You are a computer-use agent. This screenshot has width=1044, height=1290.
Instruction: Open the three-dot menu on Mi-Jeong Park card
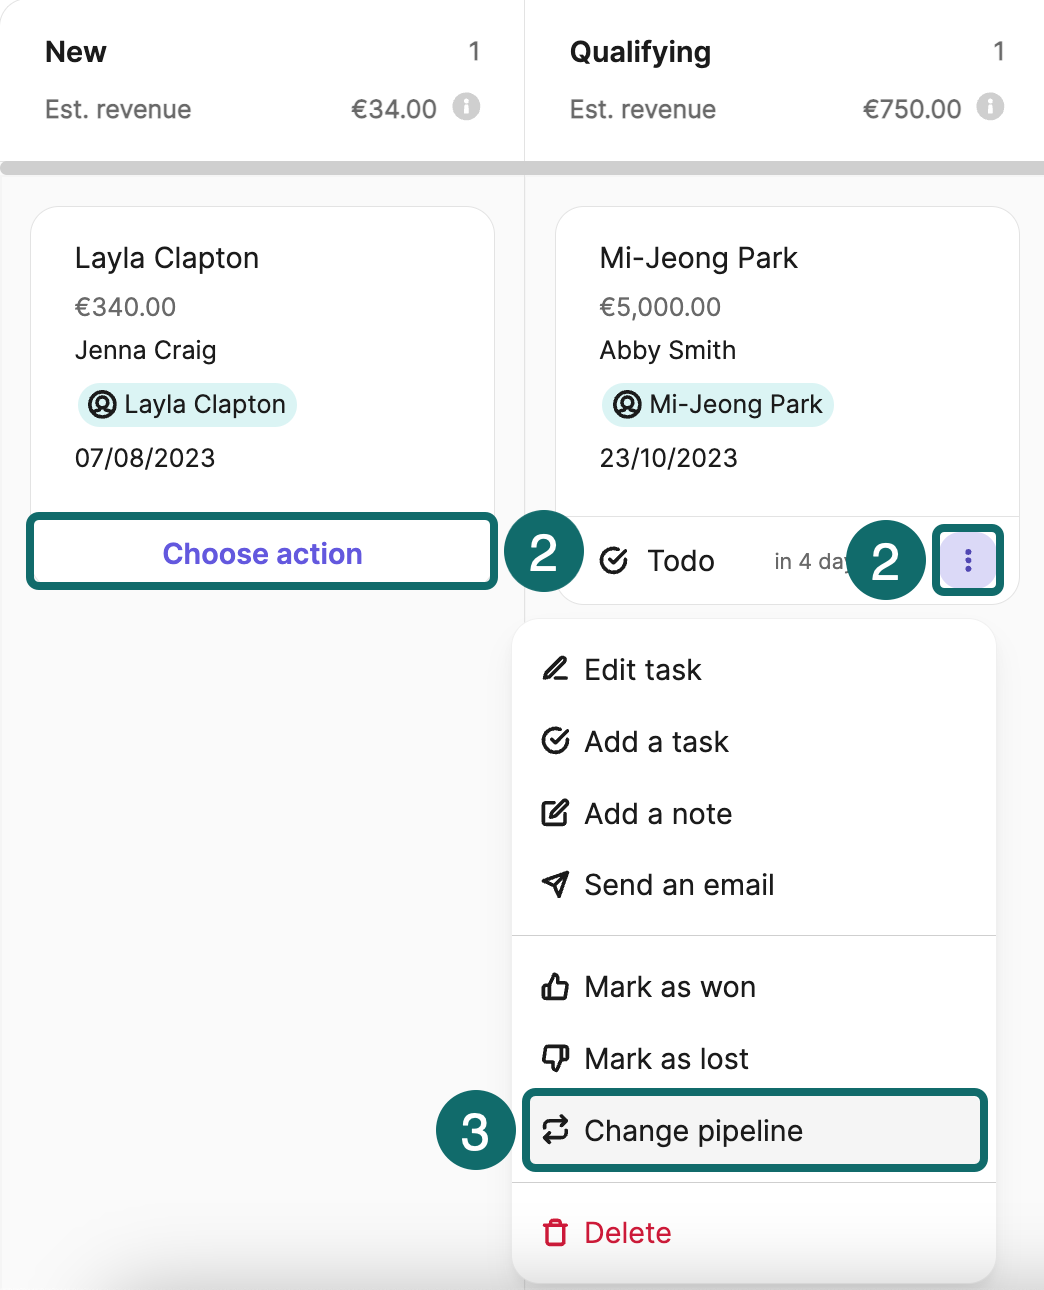(968, 560)
